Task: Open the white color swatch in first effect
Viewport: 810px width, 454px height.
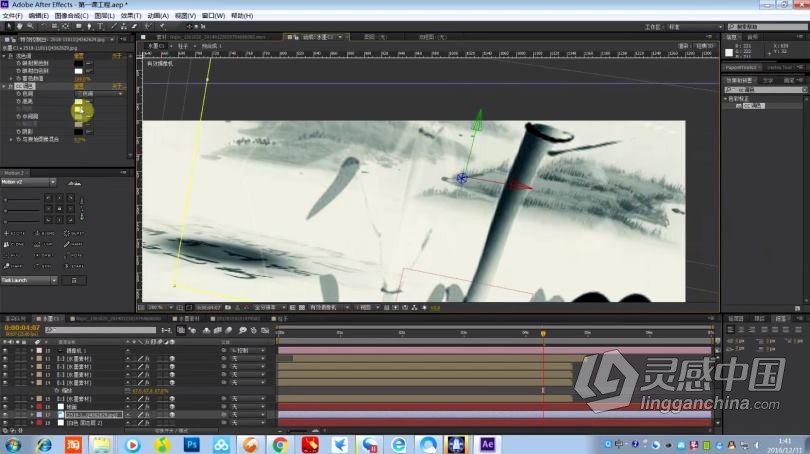Action: 79,71
